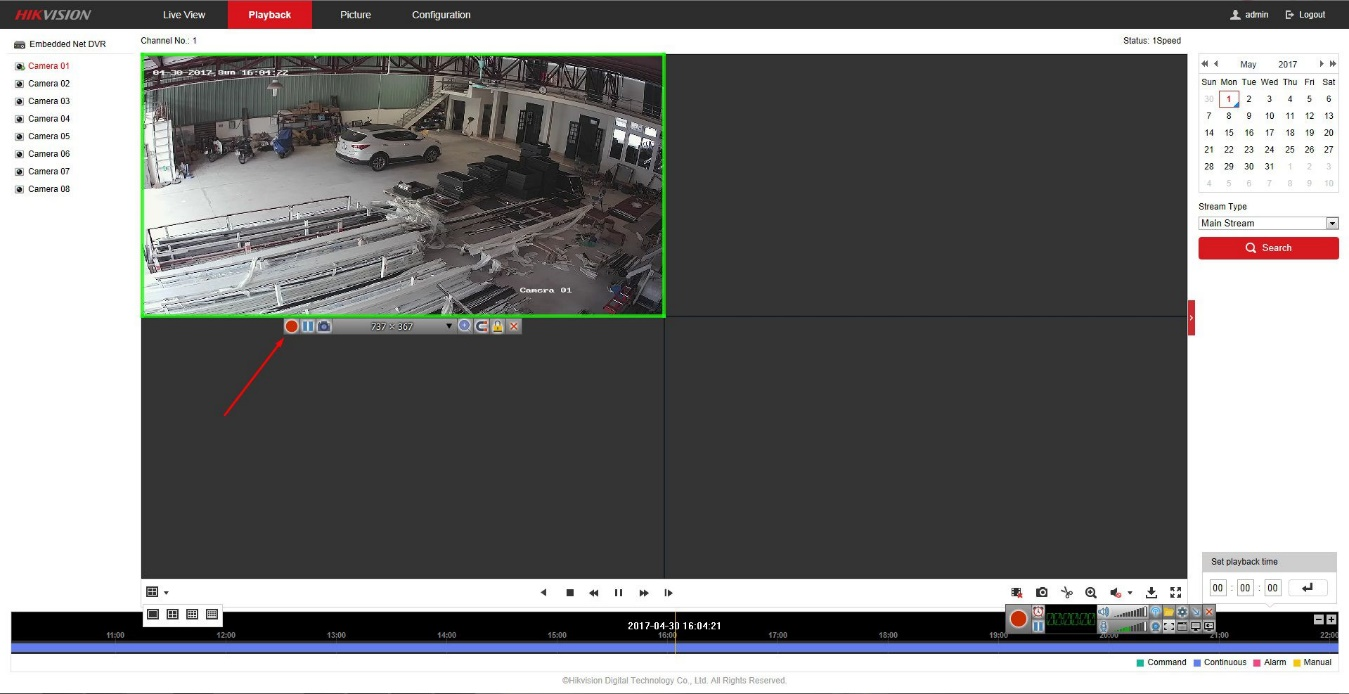The image size is (1349, 694).
Task: Click the scissors clip video icon
Action: (1066, 593)
